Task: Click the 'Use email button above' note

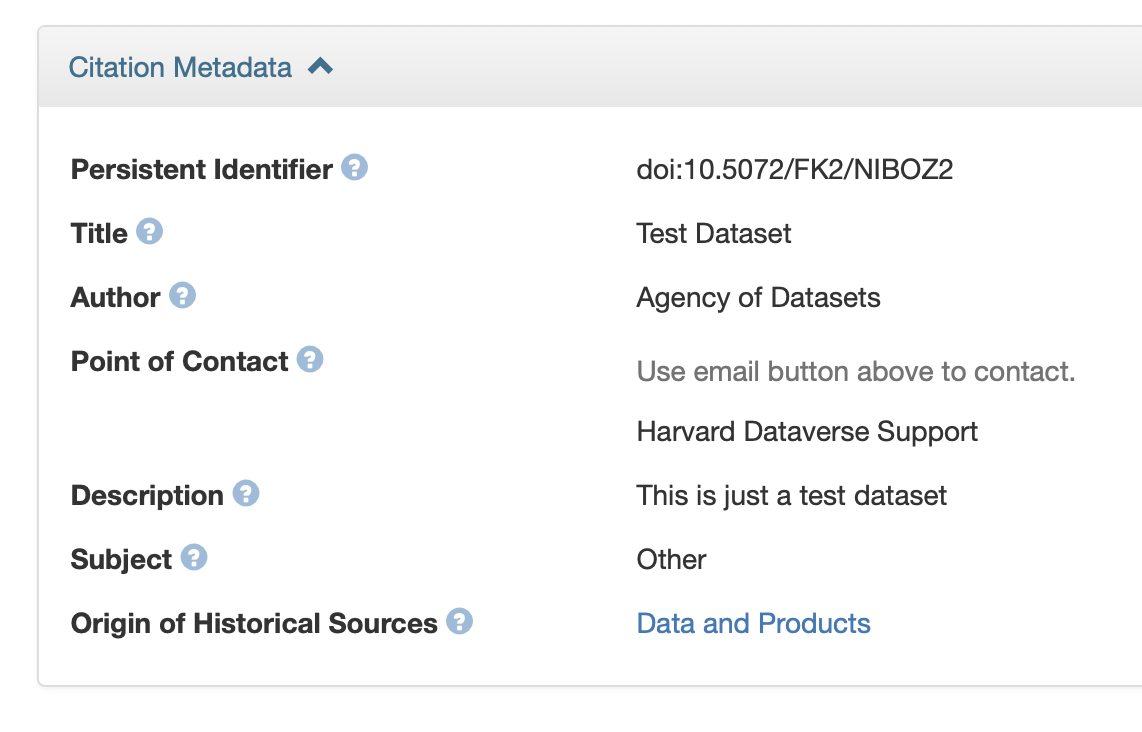Action: click(855, 371)
